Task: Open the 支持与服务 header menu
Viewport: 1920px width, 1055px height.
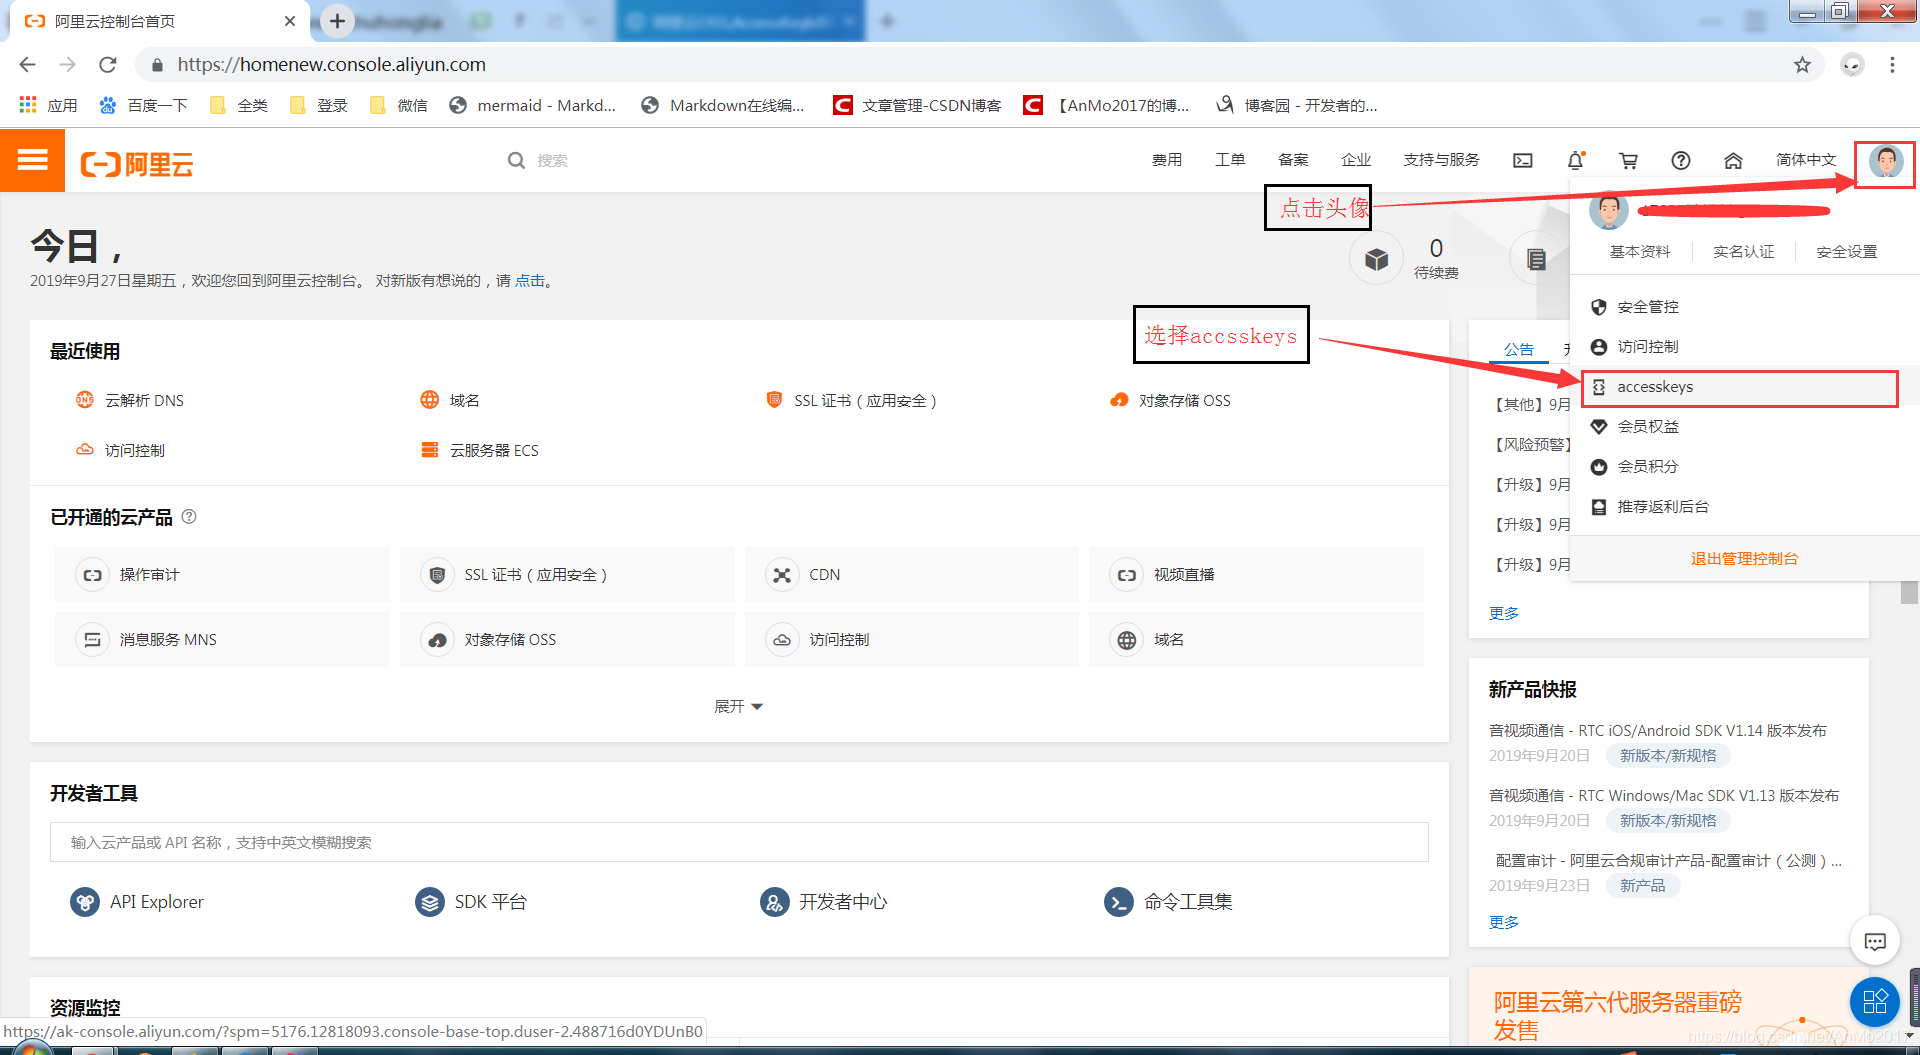Action: tap(1441, 160)
